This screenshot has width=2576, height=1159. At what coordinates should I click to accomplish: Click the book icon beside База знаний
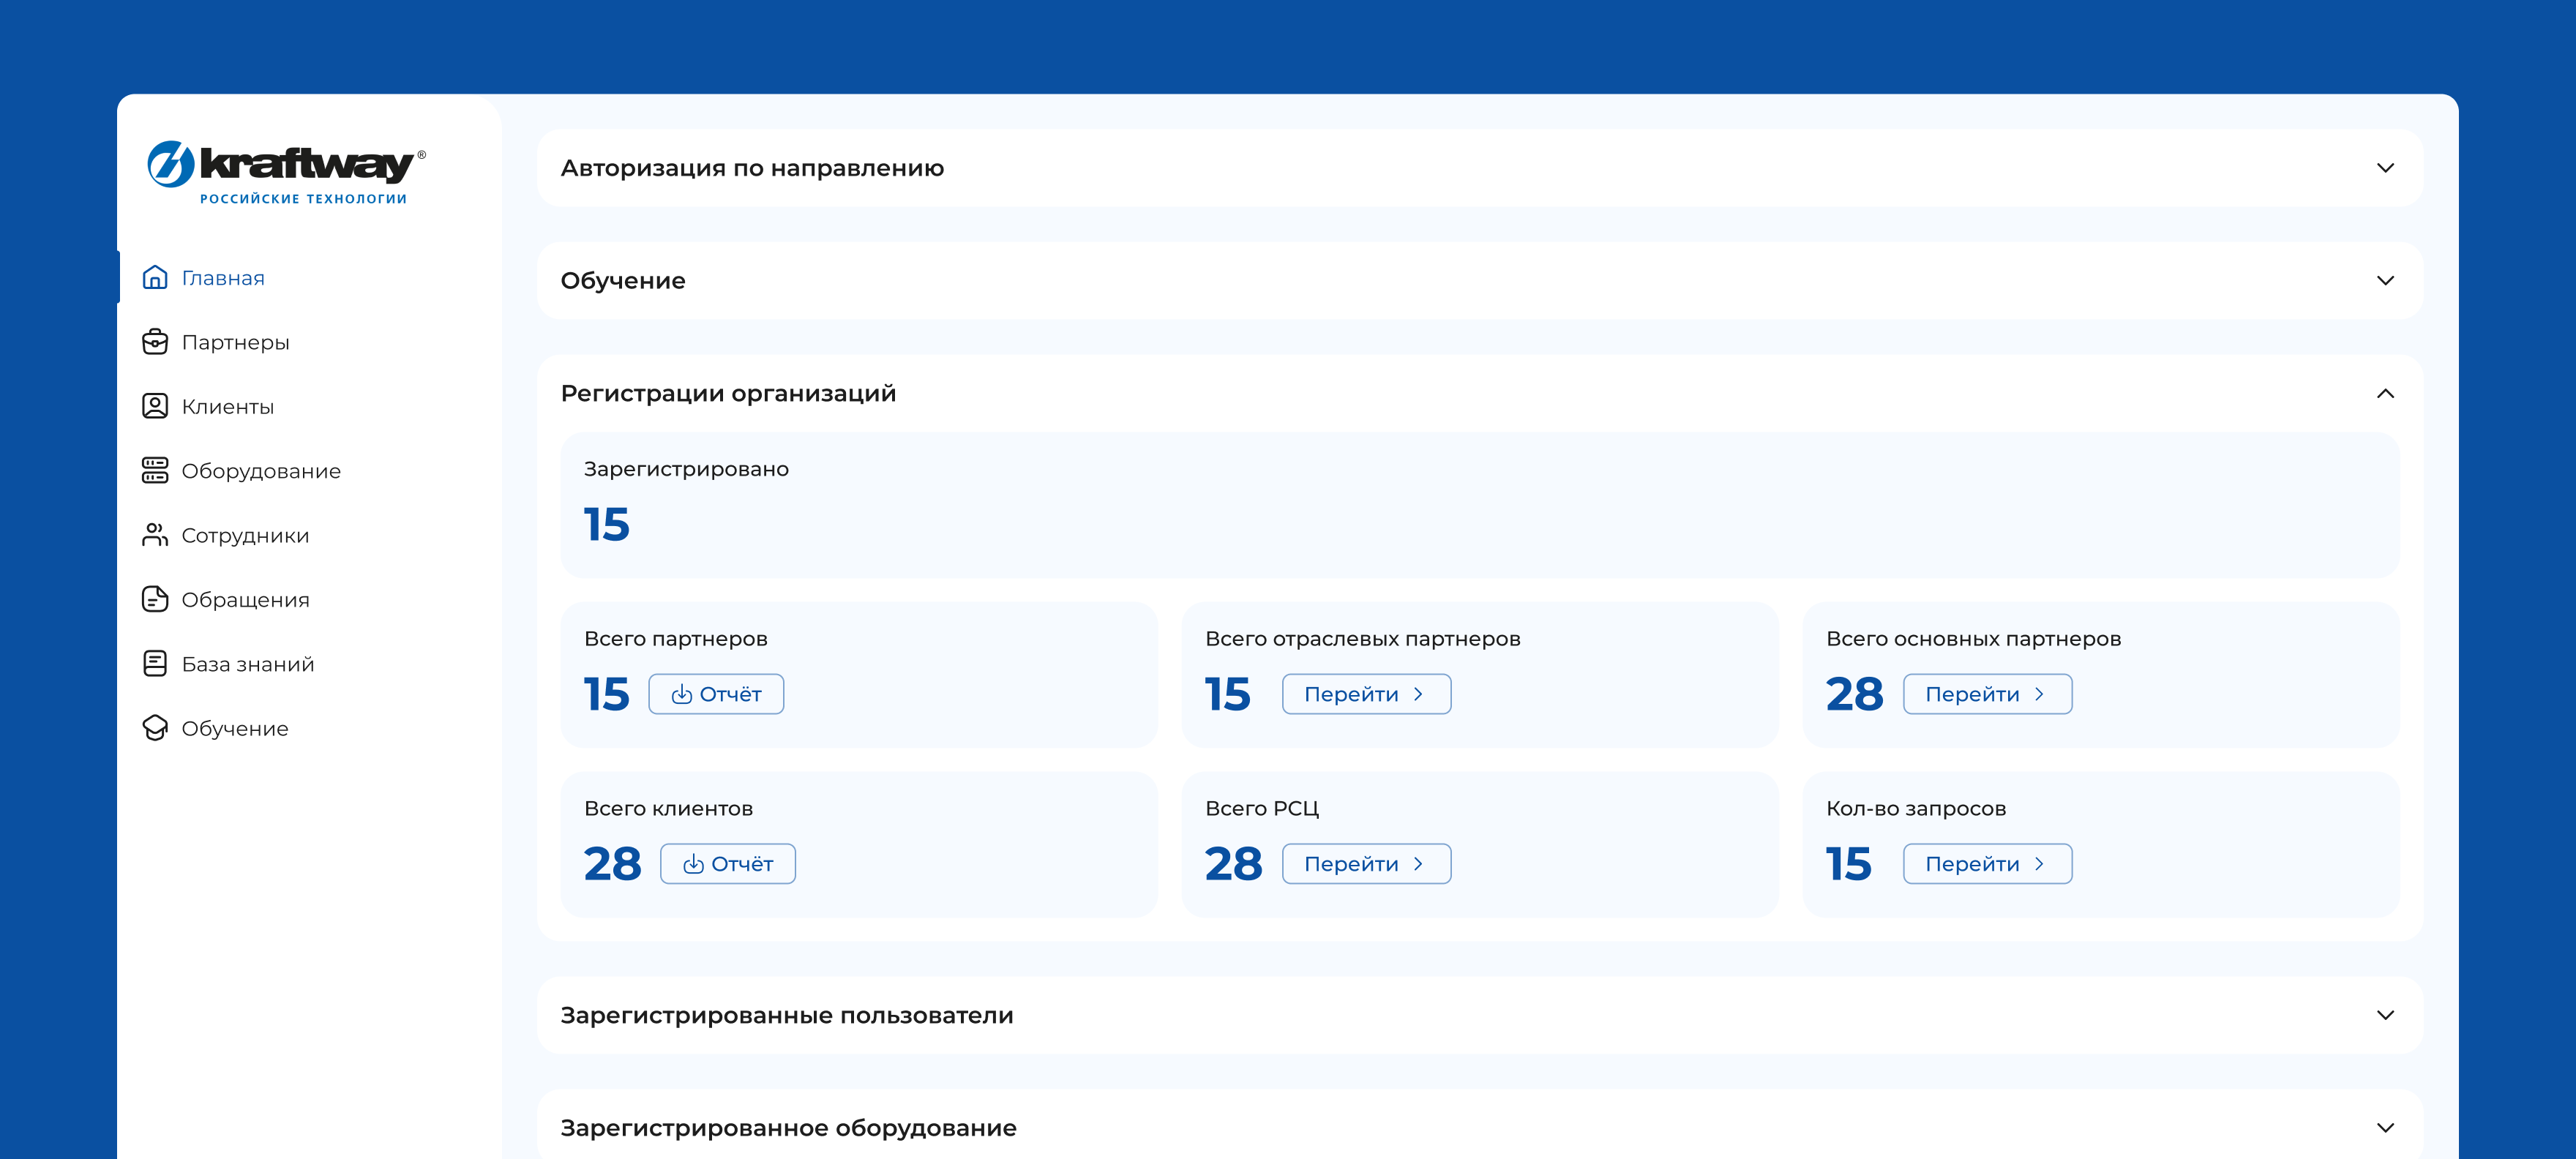click(x=155, y=663)
